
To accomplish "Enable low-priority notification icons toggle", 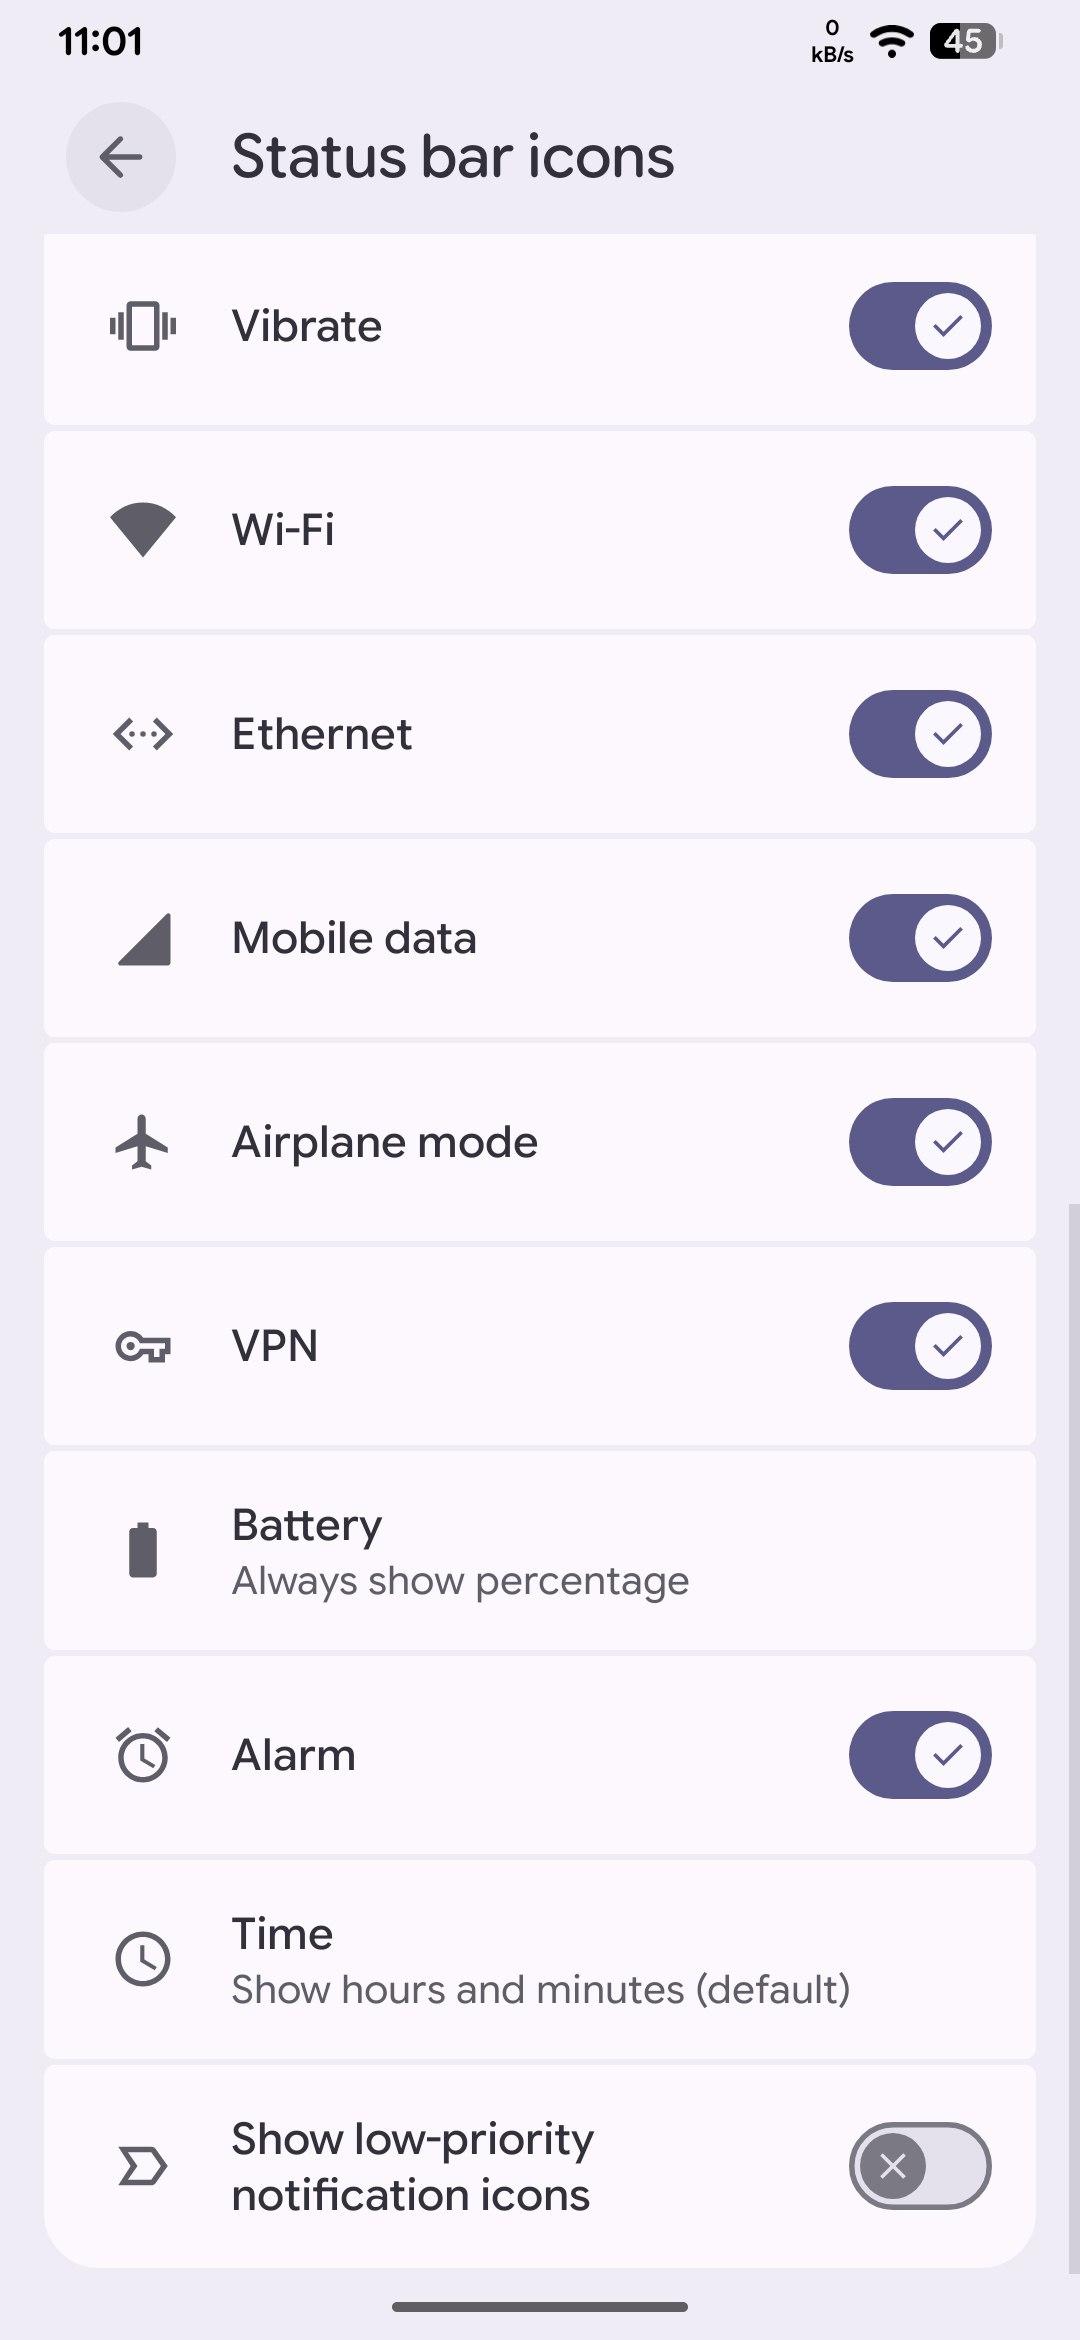I will 920,2166.
